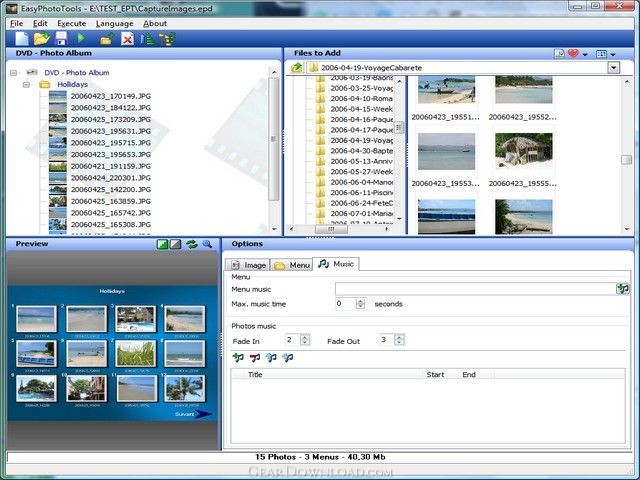Select the 2006-04-10-Roma folder in the tree
This screenshot has width=640, height=480.
(x=361, y=98)
